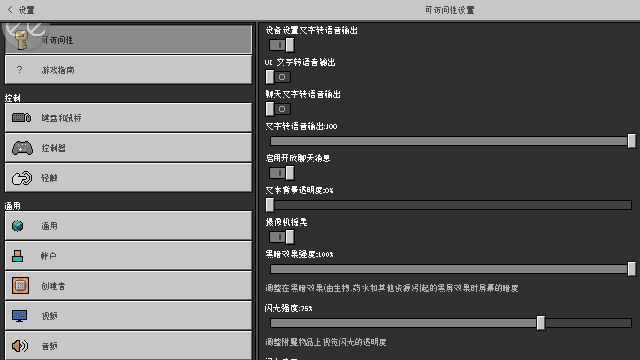
Task: Open Accessibility section with key icon
Action: (x=128, y=40)
